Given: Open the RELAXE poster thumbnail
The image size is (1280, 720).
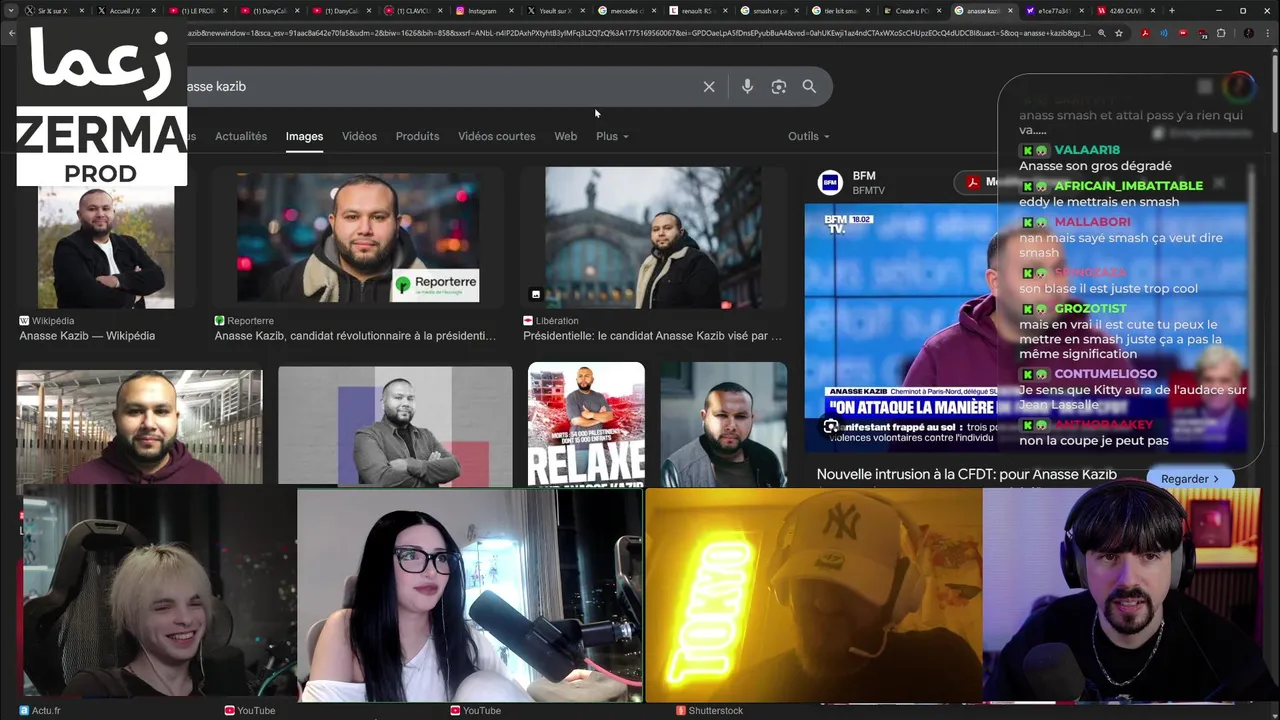Looking at the screenshot, I should pos(586,424).
